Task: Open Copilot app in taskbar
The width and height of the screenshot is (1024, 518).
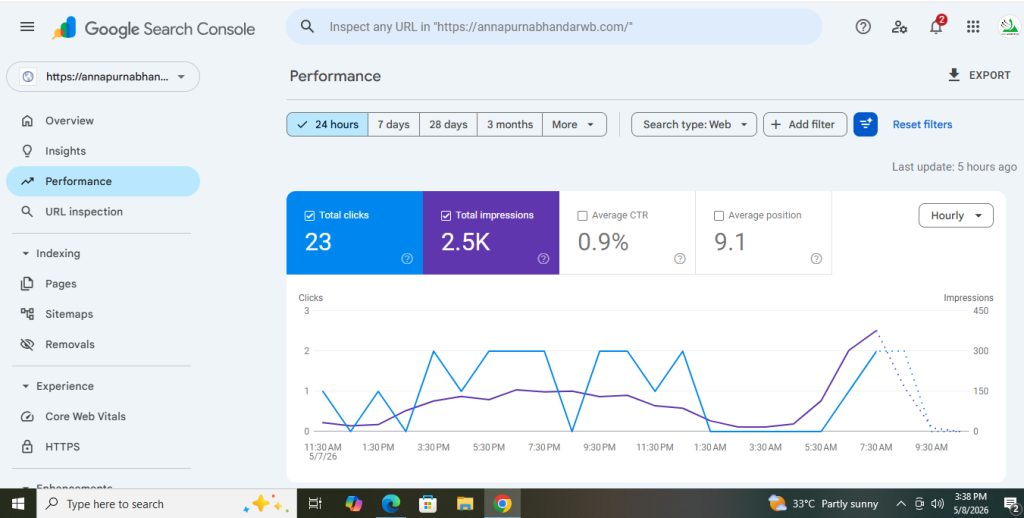Action: tap(353, 504)
